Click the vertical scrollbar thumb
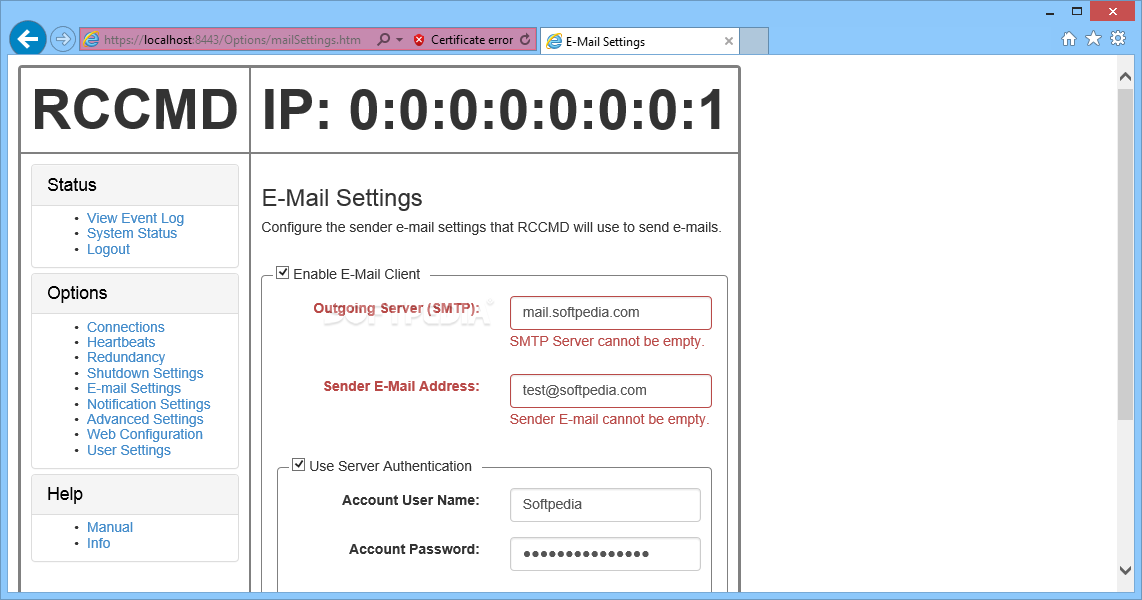The image size is (1142, 600). pyautogui.click(x=1125, y=255)
